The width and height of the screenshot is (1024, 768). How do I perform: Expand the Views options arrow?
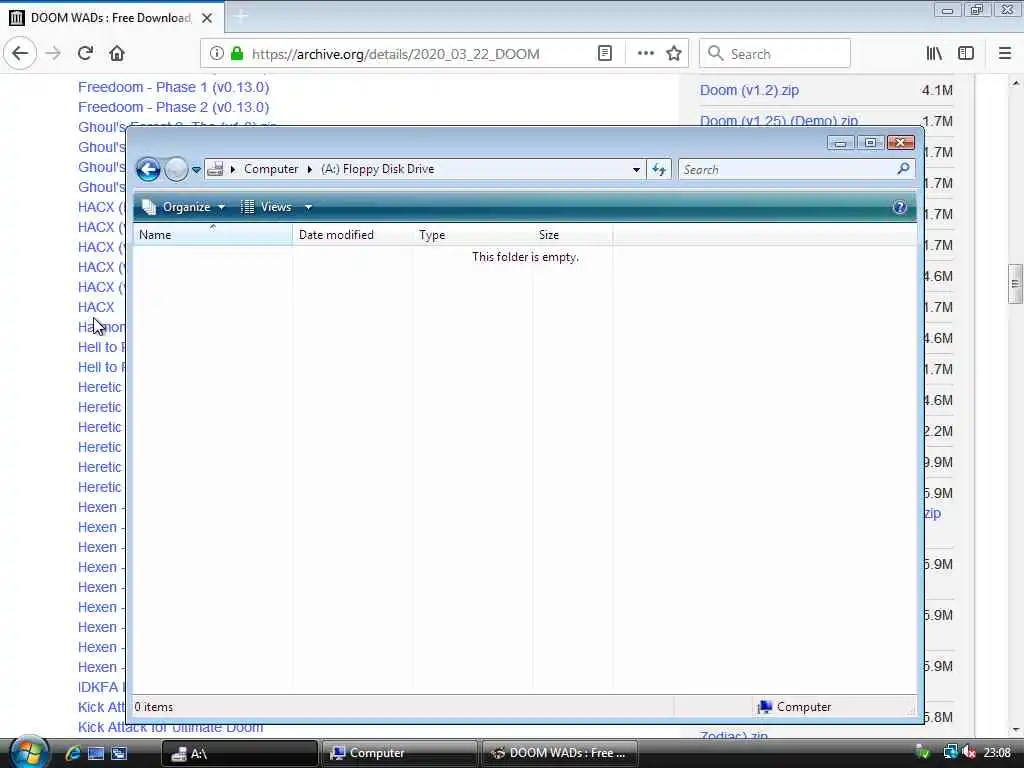[308, 208]
